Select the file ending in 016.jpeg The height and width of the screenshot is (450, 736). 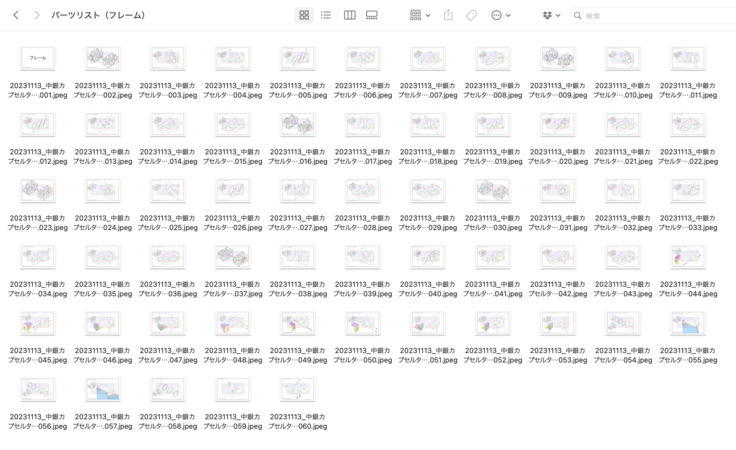pyautogui.click(x=298, y=125)
